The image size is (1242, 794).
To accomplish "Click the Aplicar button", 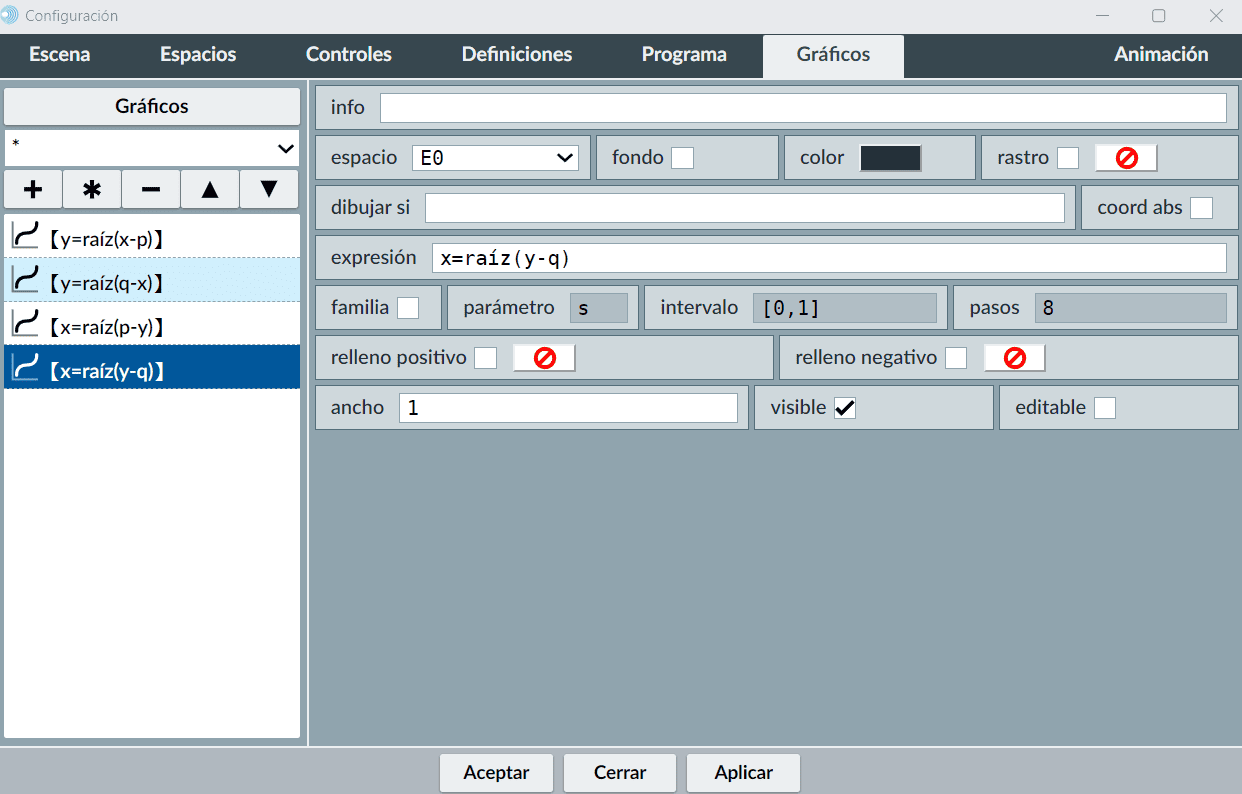I will 743,772.
